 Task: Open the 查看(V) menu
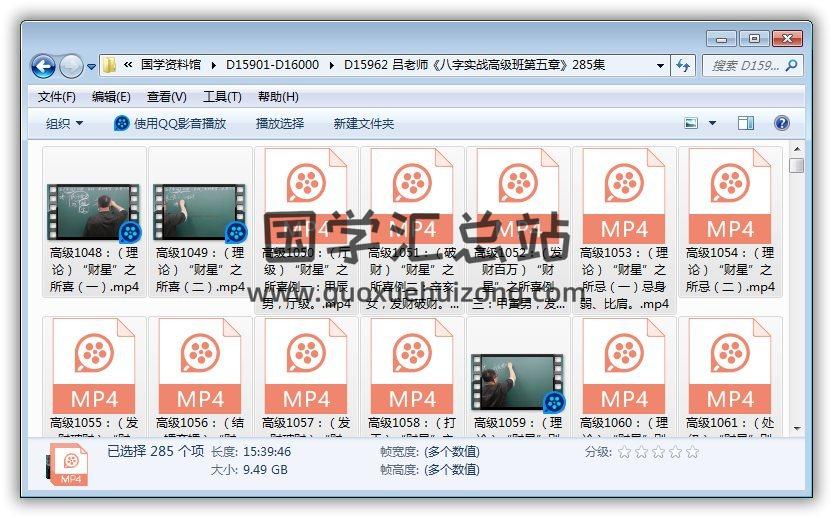pos(167,97)
